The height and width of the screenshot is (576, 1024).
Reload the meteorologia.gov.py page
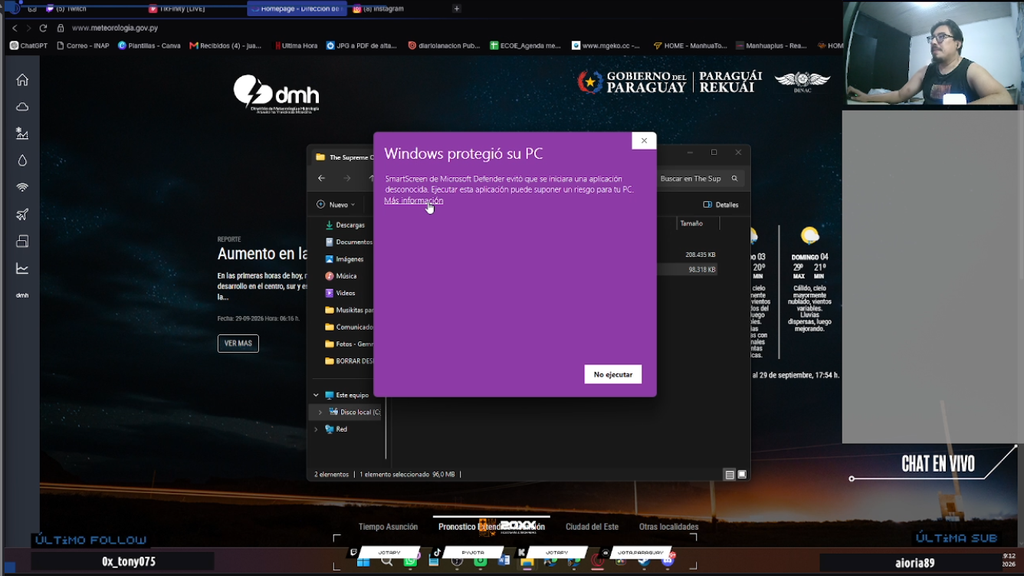(x=43, y=28)
